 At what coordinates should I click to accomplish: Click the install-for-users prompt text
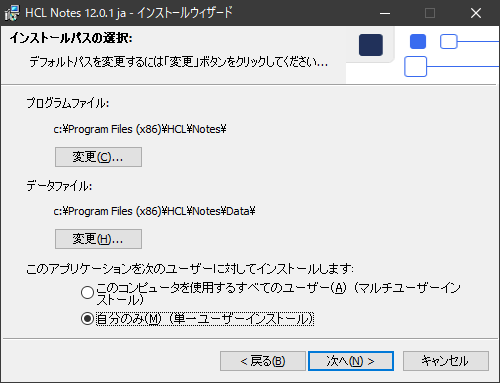click(x=190, y=268)
